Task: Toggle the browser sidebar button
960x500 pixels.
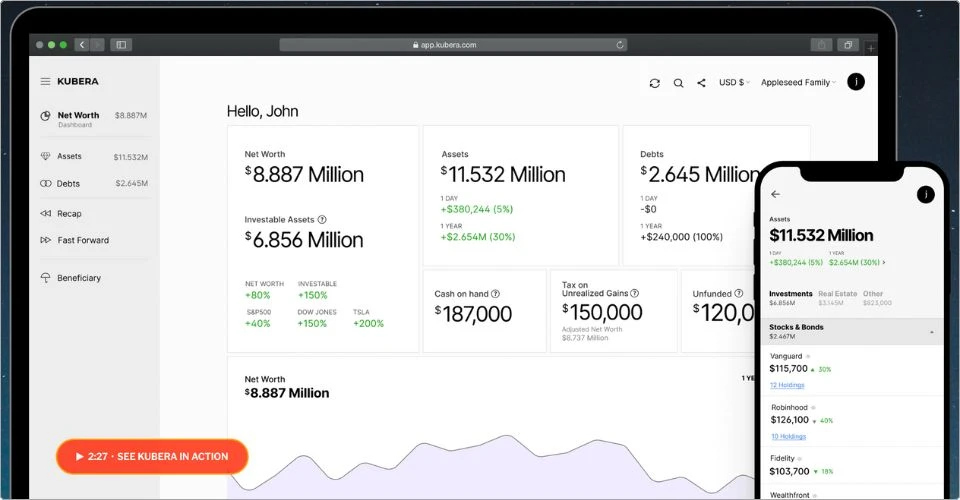Action: [121, 45]
